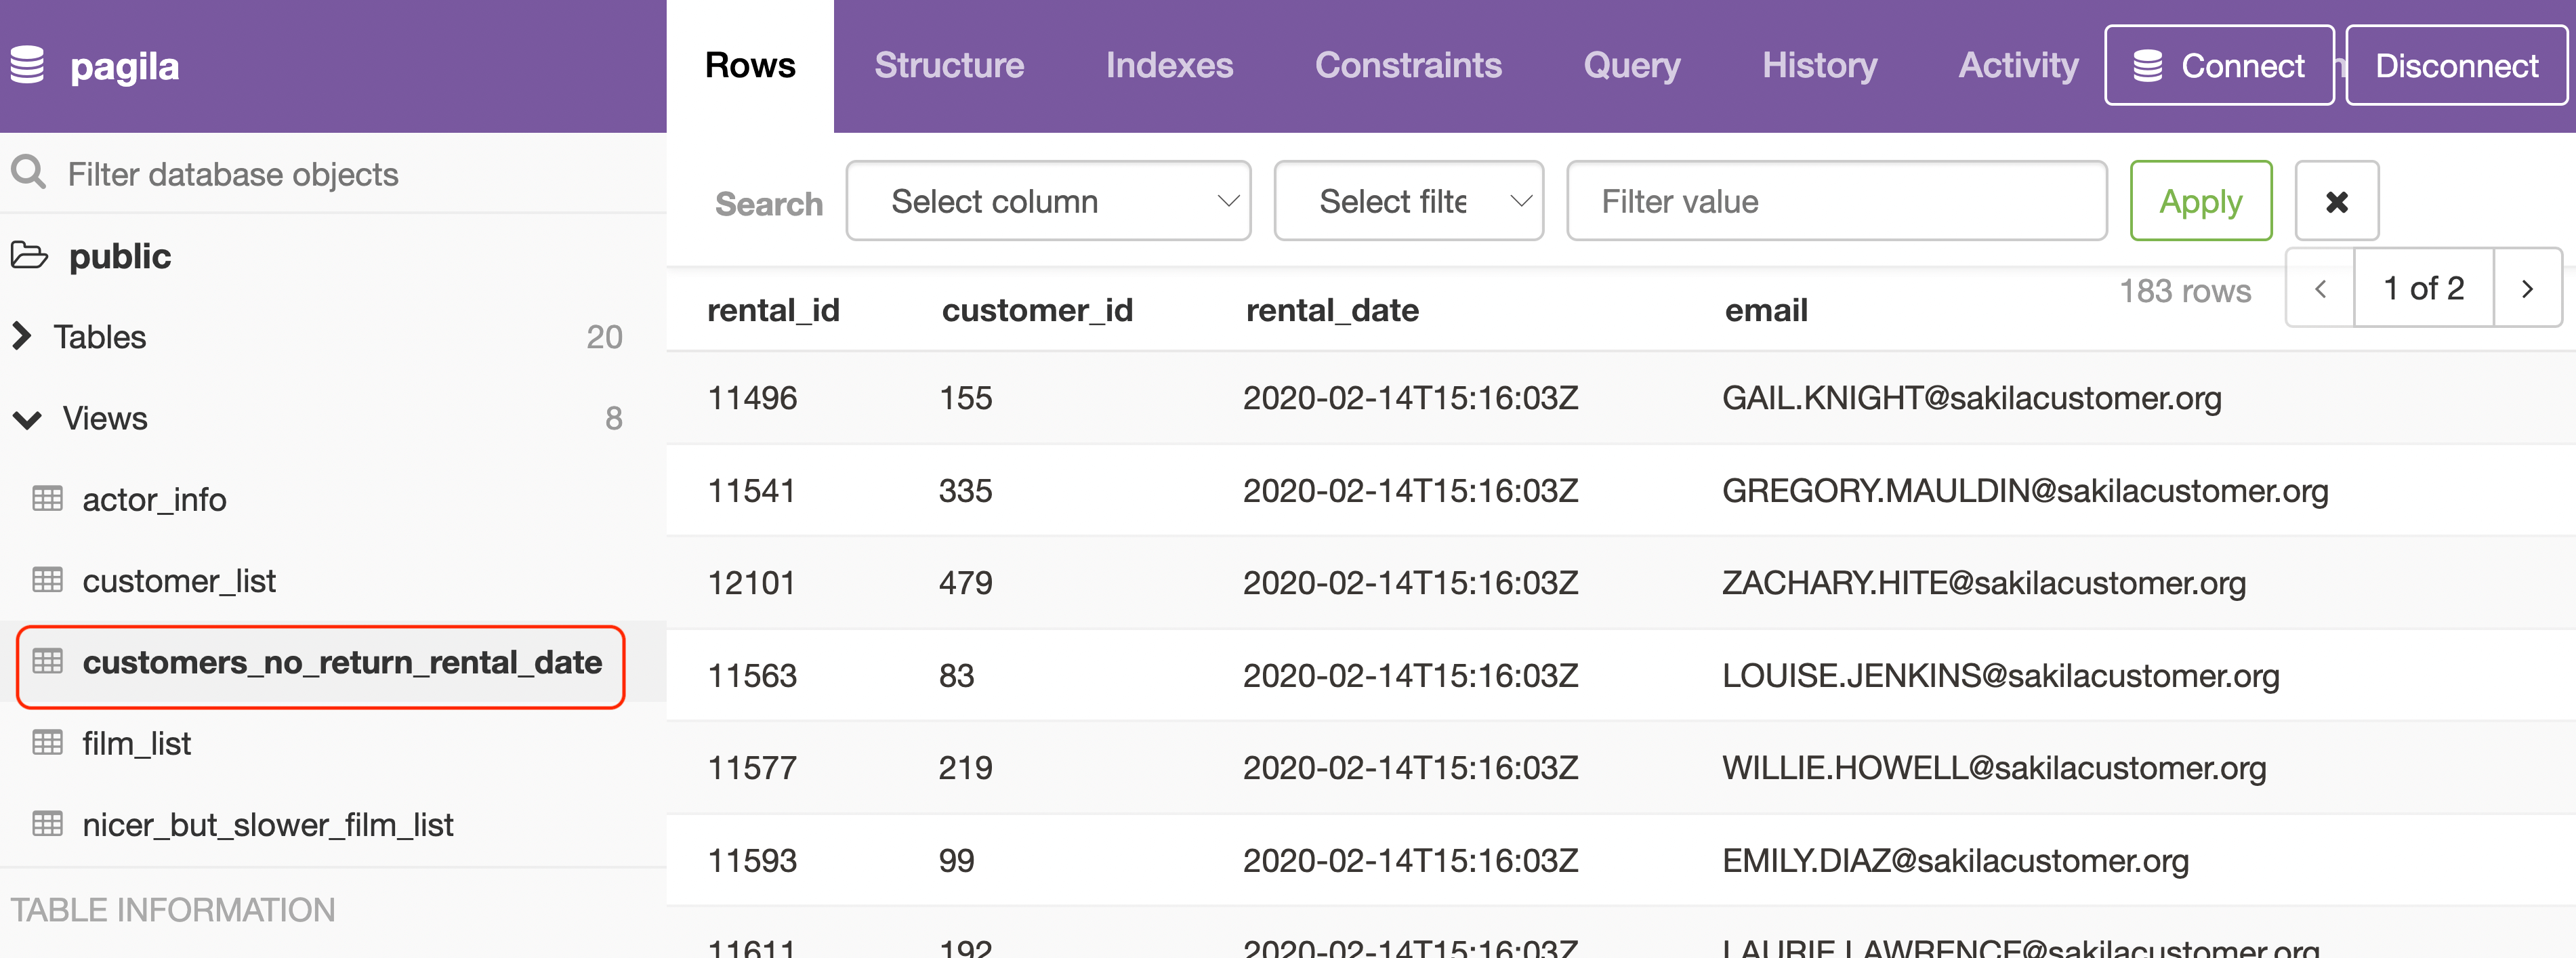The height and width of the screenshot is (958, 2576).
Task: Expand the Tables section
Action: 22,336
